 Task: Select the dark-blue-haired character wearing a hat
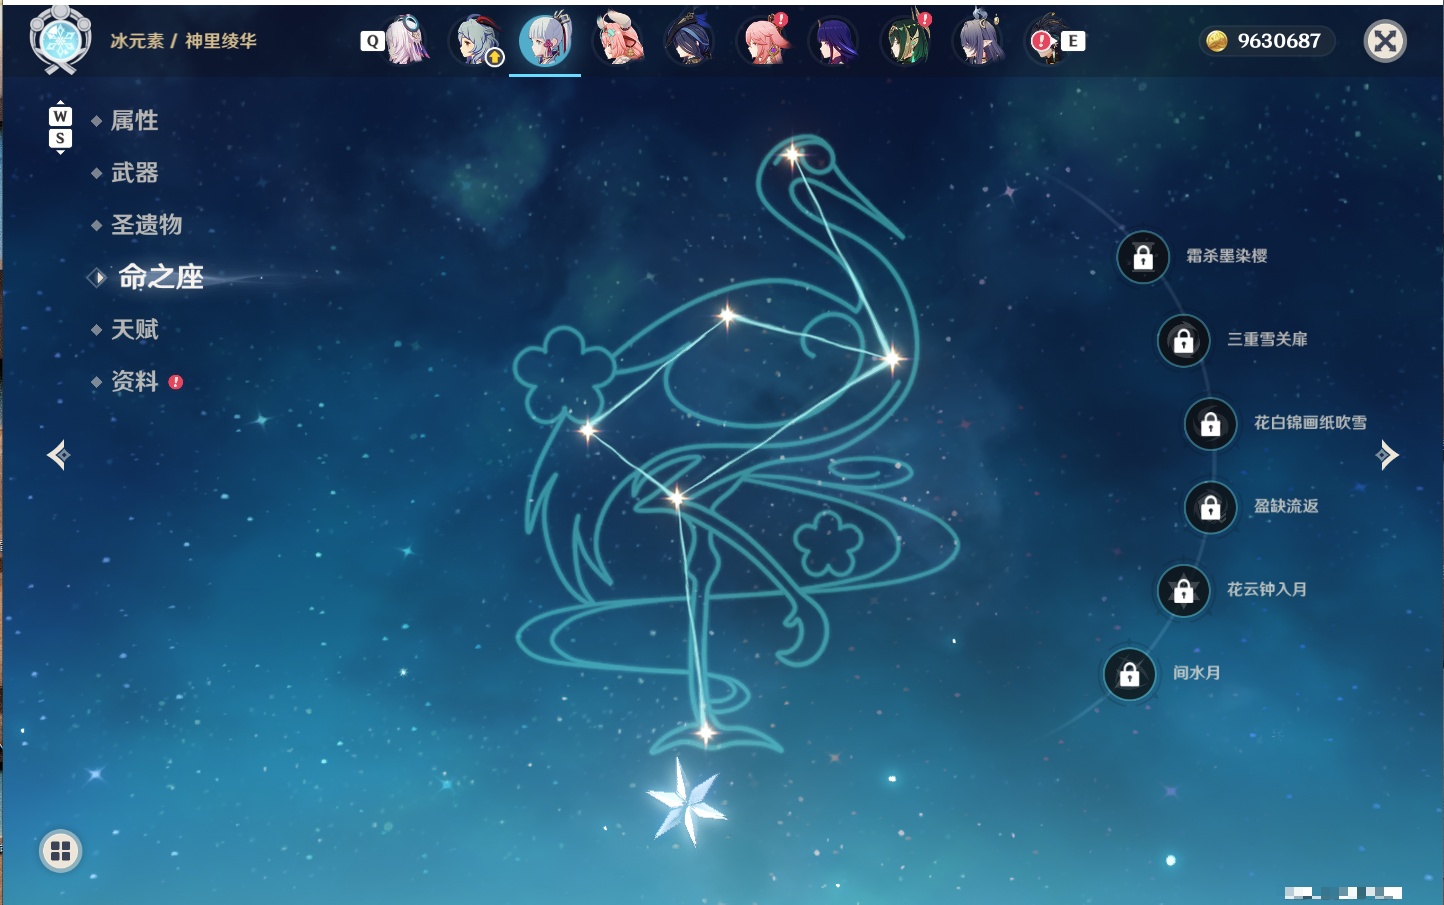click(x=690, y=40)
